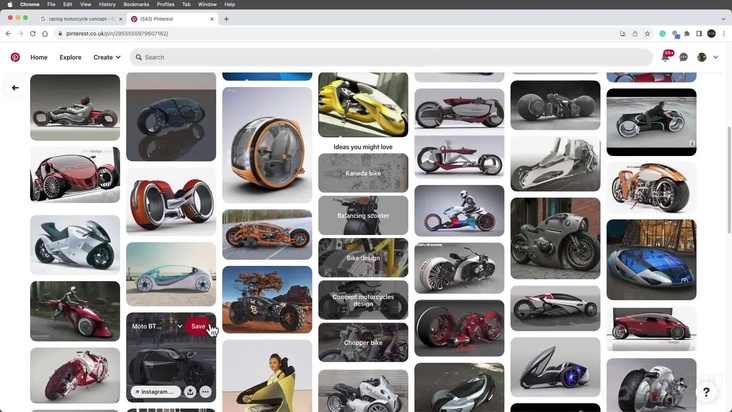This screenshot has width=732, height=412.
Task: Toggle the Chrome side panel icon
Action: 699,34
